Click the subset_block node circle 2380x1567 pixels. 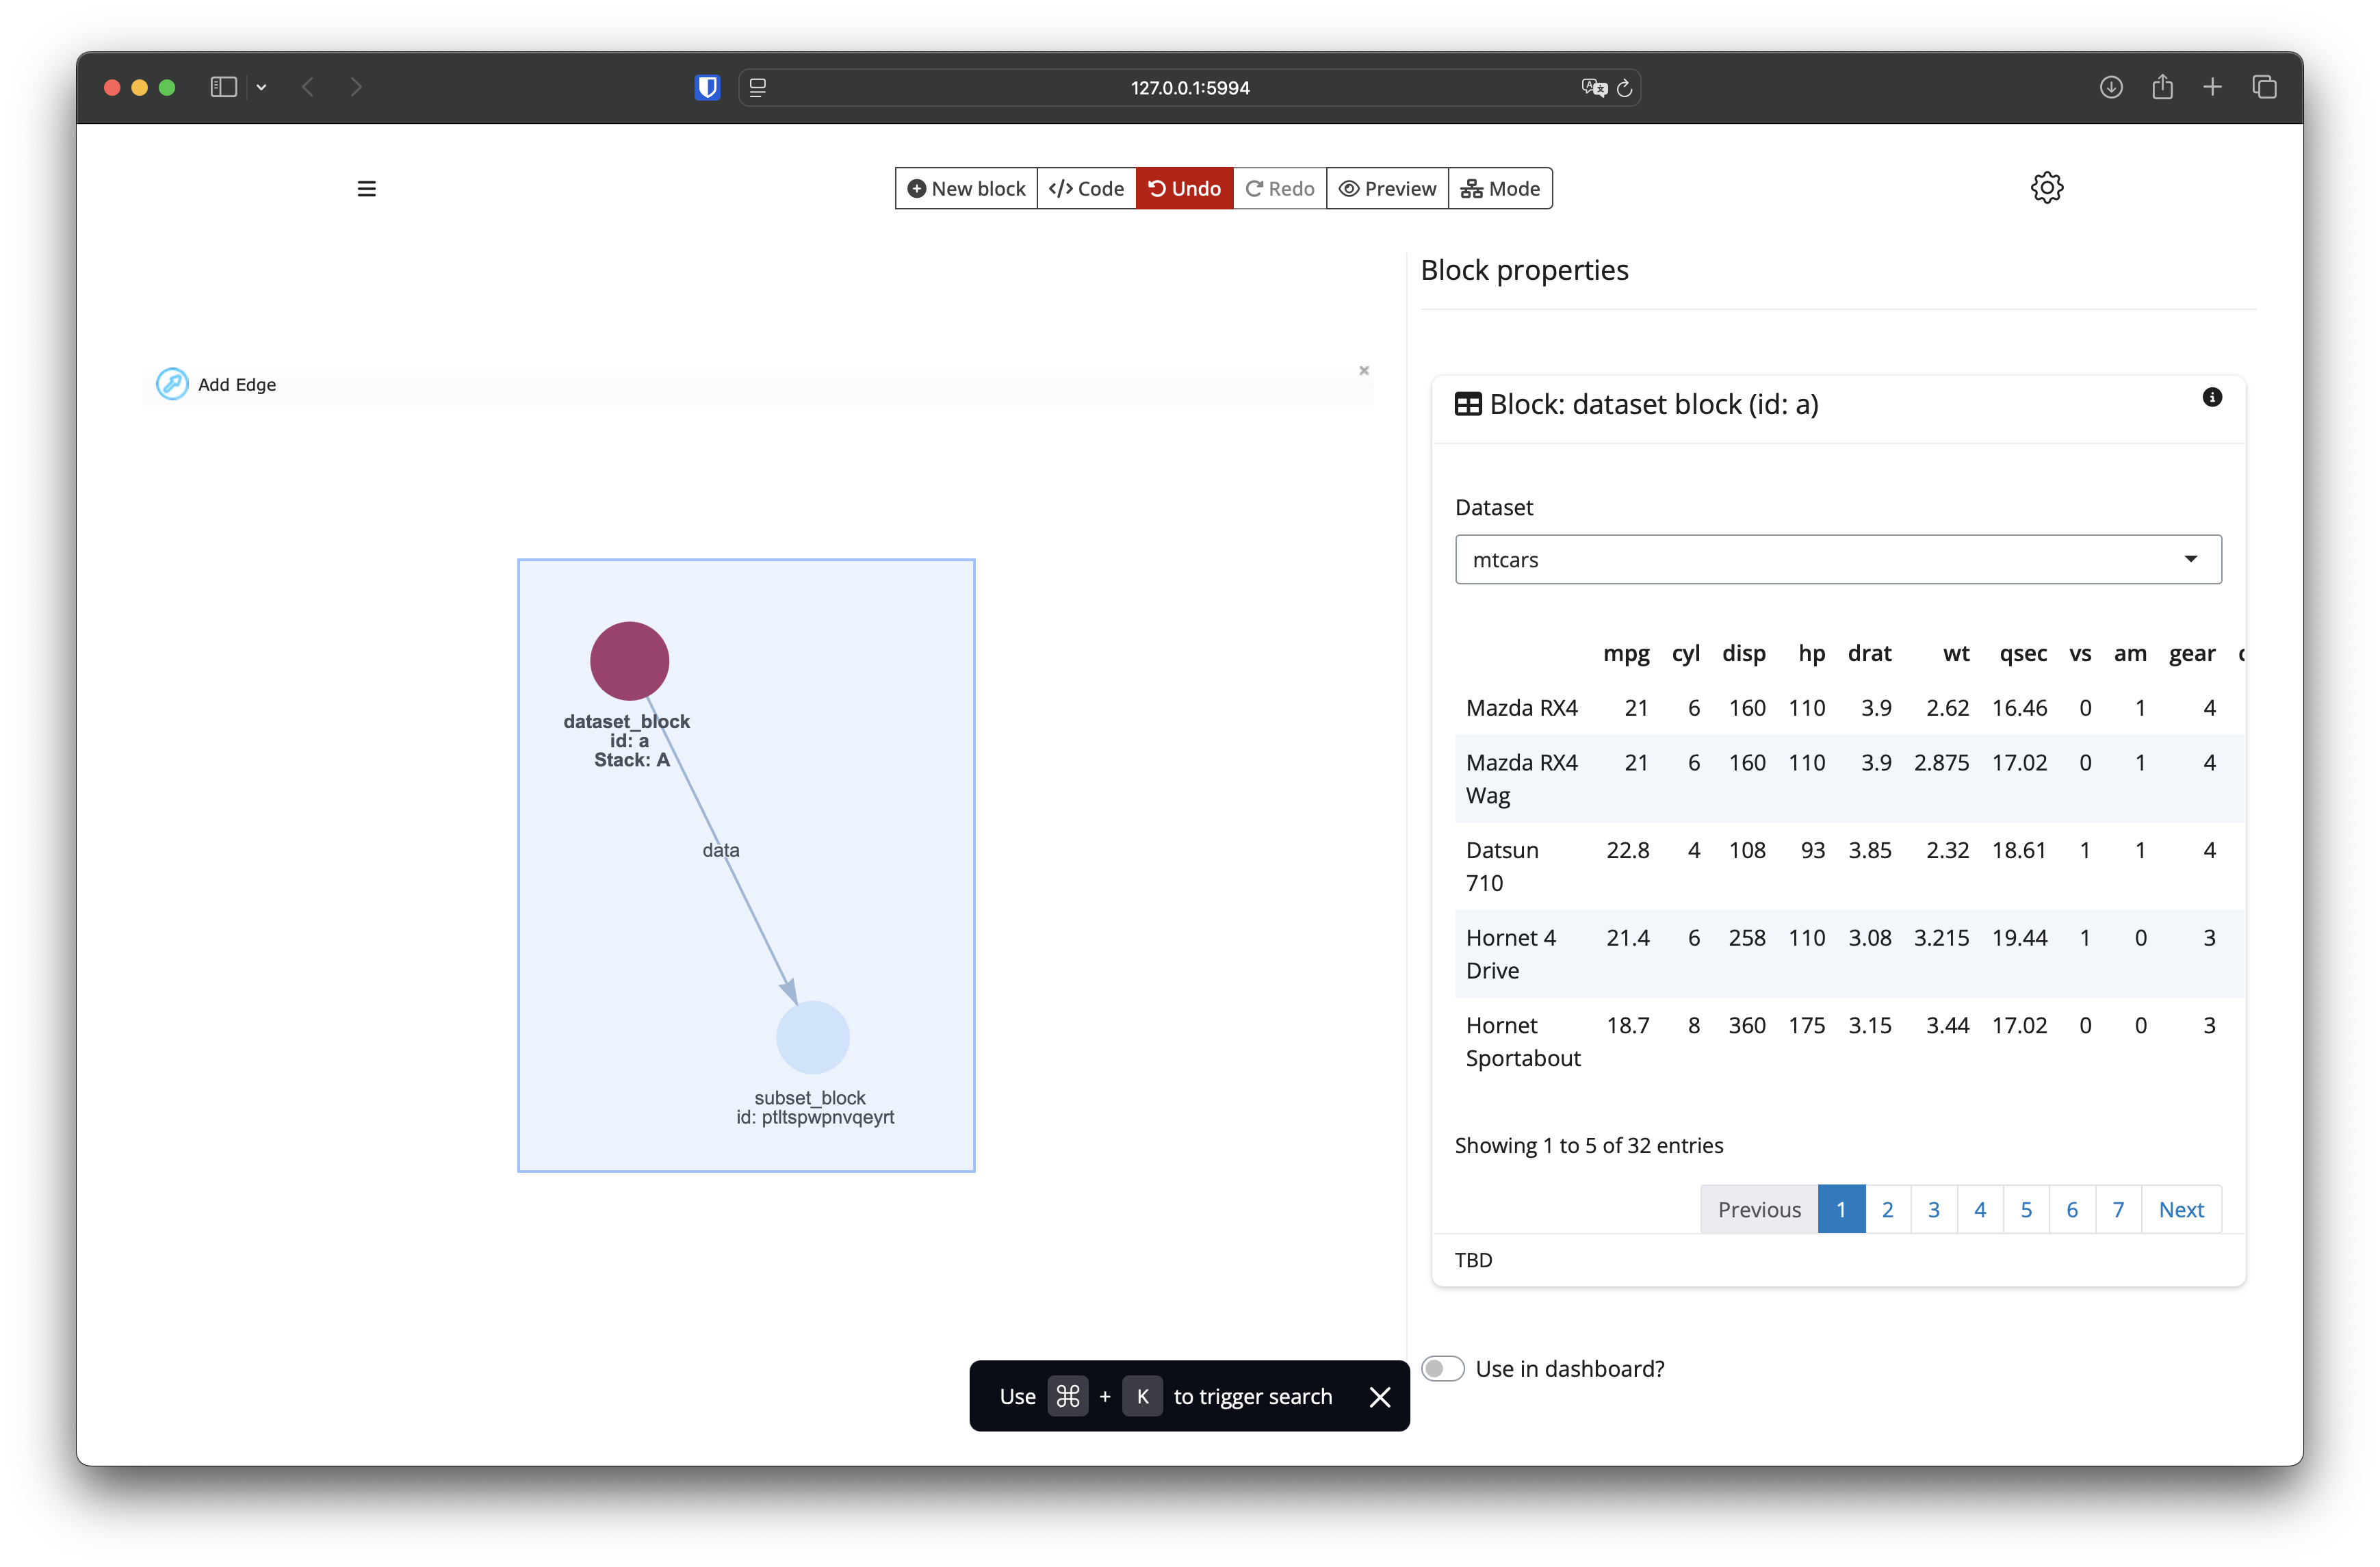tap(812, 1037)
